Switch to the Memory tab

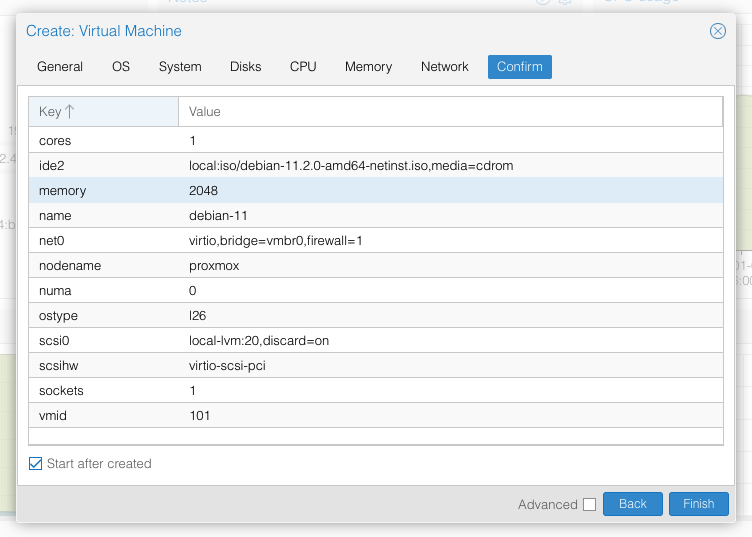coord(368,67)
